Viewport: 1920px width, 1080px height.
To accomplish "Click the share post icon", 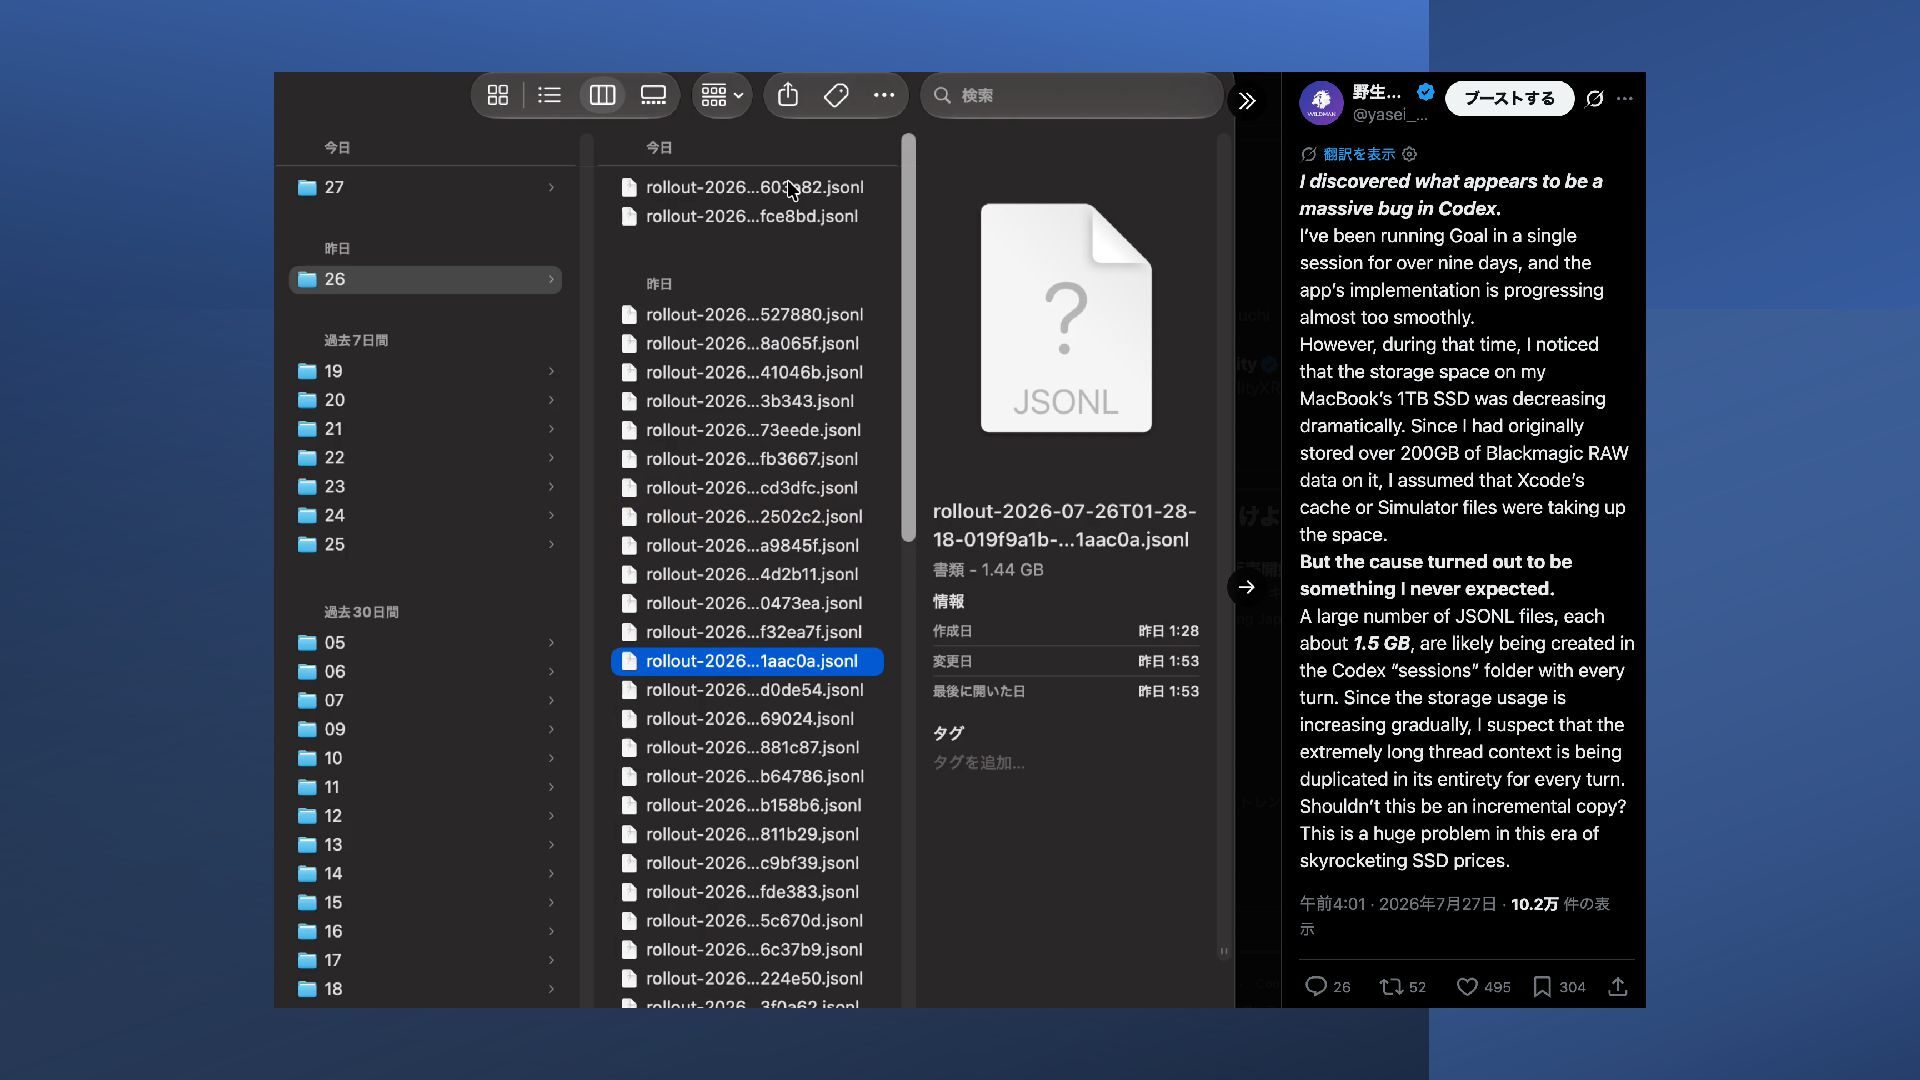I will pos(1618,987).
